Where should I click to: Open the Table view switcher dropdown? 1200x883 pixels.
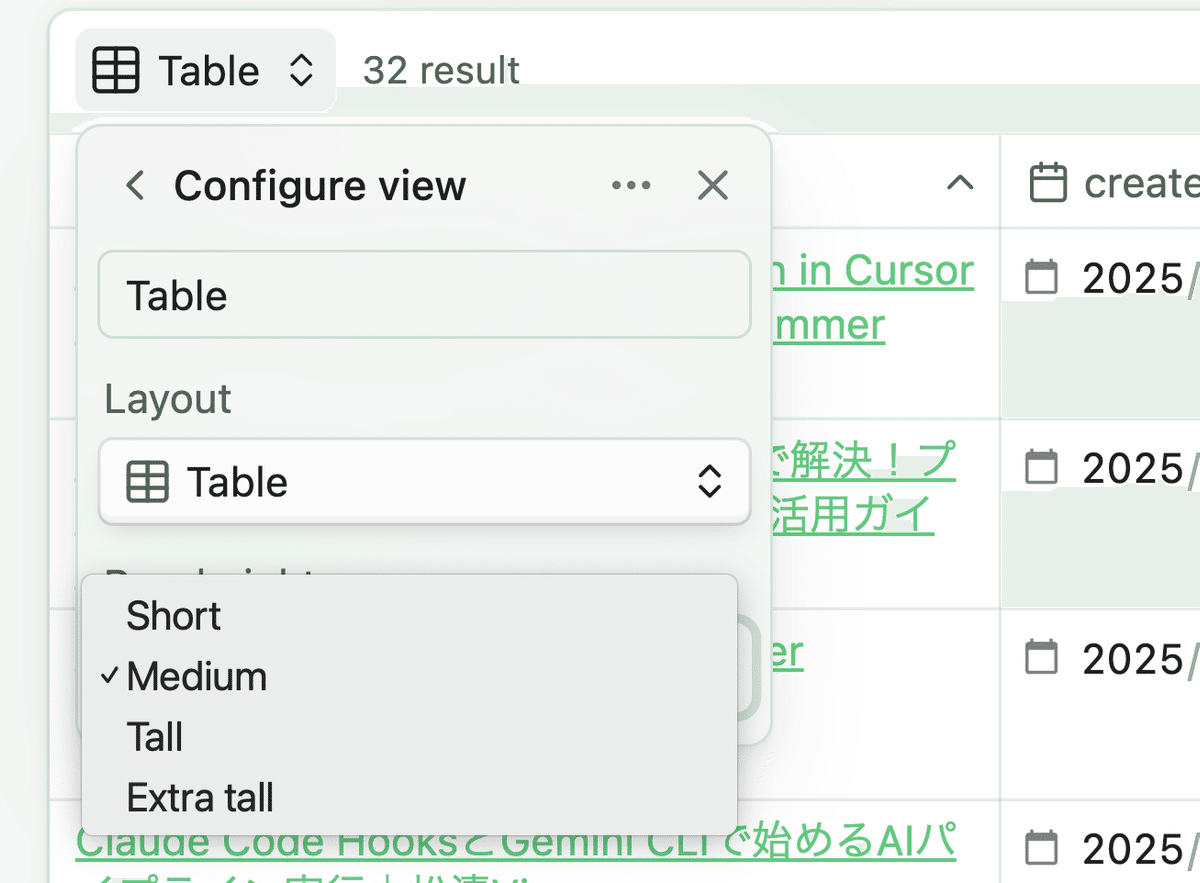[x=206, y=71]
